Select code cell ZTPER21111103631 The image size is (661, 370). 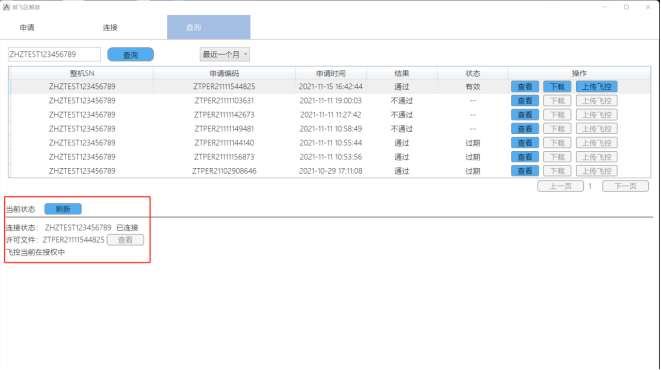pyautogui.click(x=224, y=101)
